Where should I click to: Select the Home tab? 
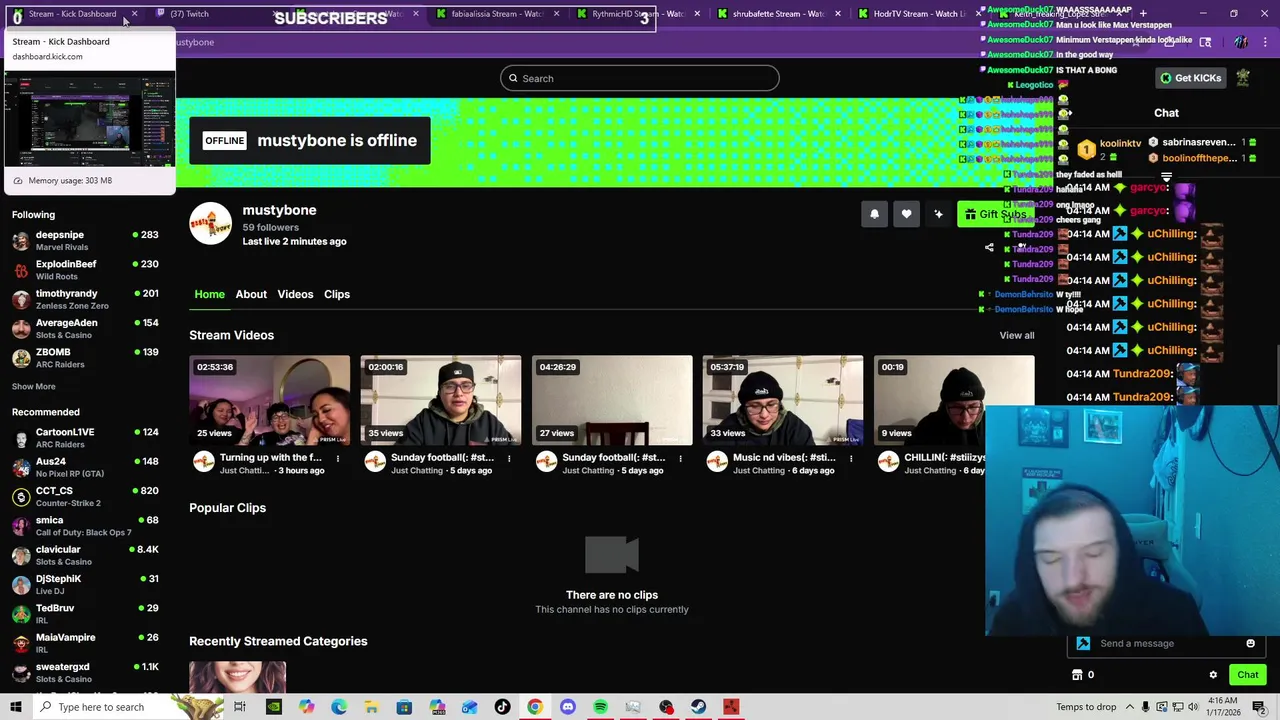[209, 294]
